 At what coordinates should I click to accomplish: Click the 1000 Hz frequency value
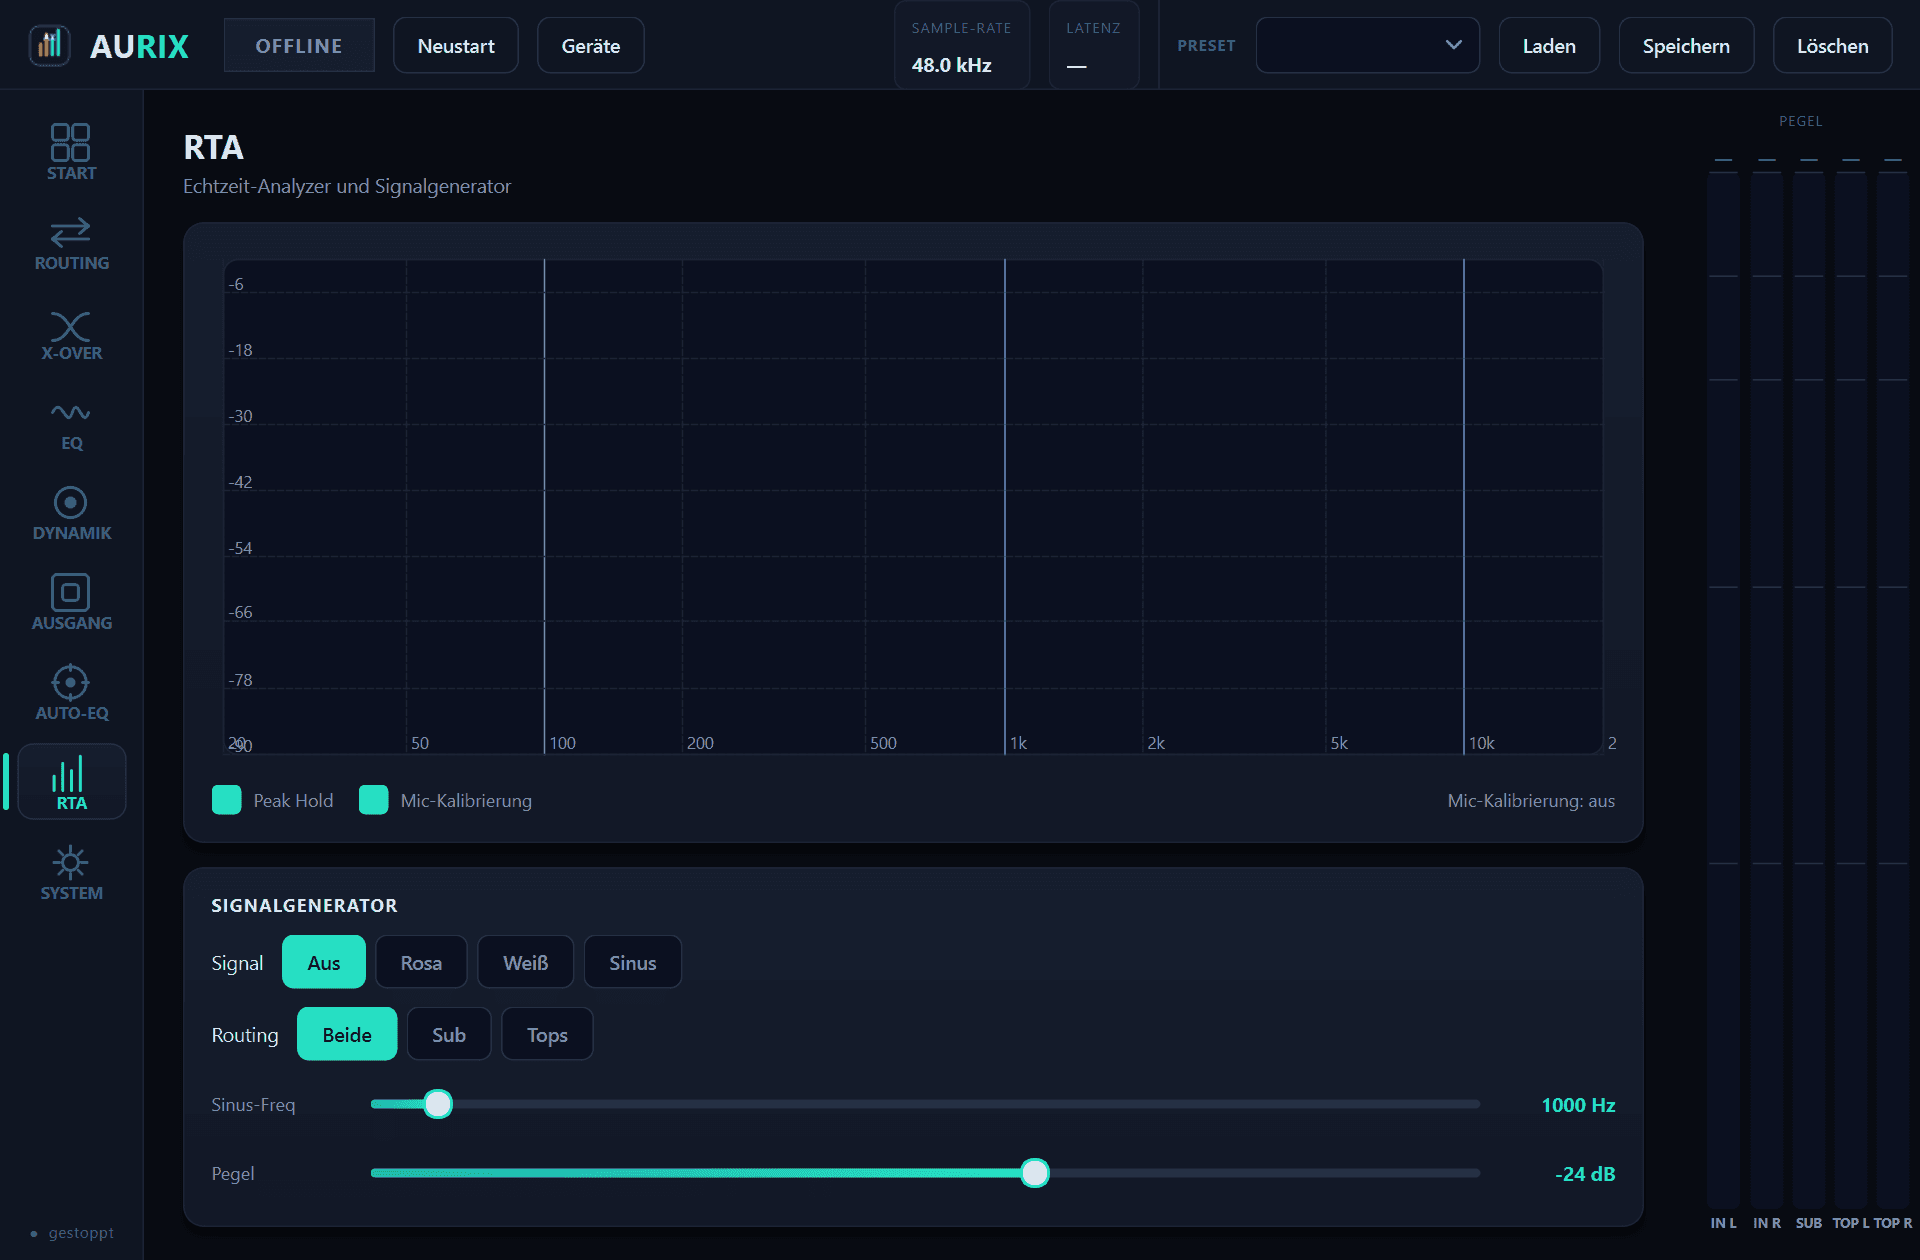(x=1578, y=1104)
